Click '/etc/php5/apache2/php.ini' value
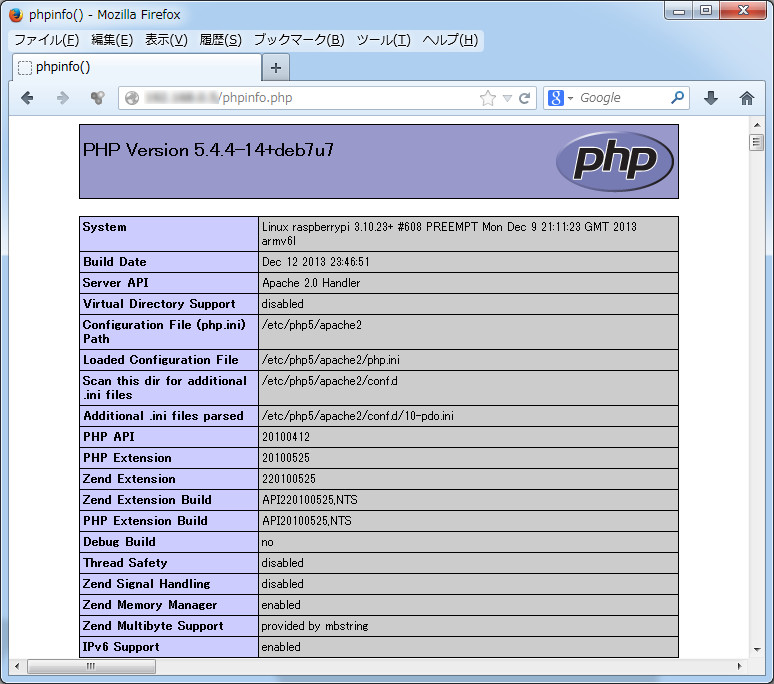This screenshot has width=774, height=684. tap(331, 360)
